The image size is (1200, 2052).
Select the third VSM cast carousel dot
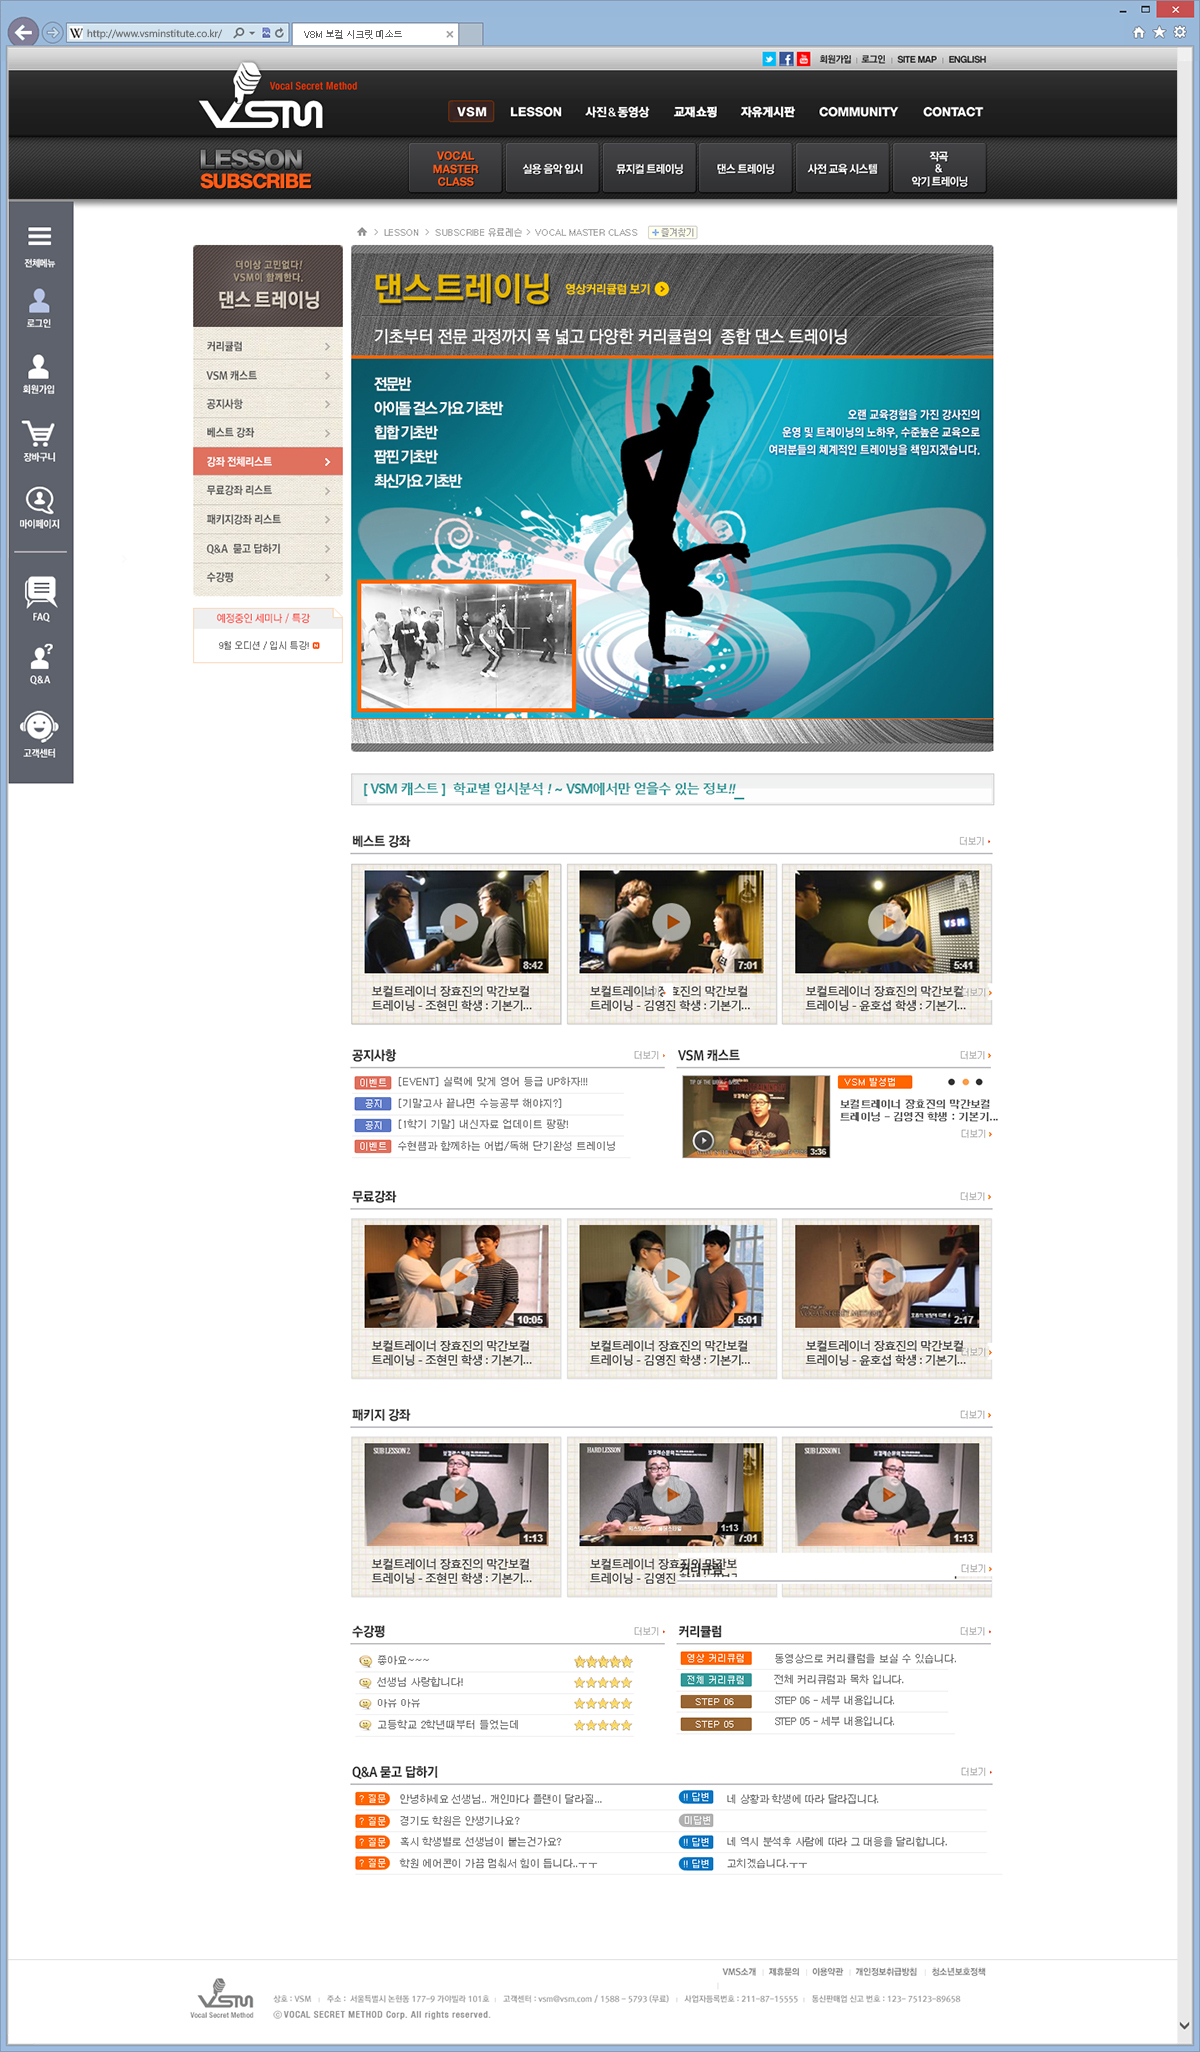click(979, 1082)
